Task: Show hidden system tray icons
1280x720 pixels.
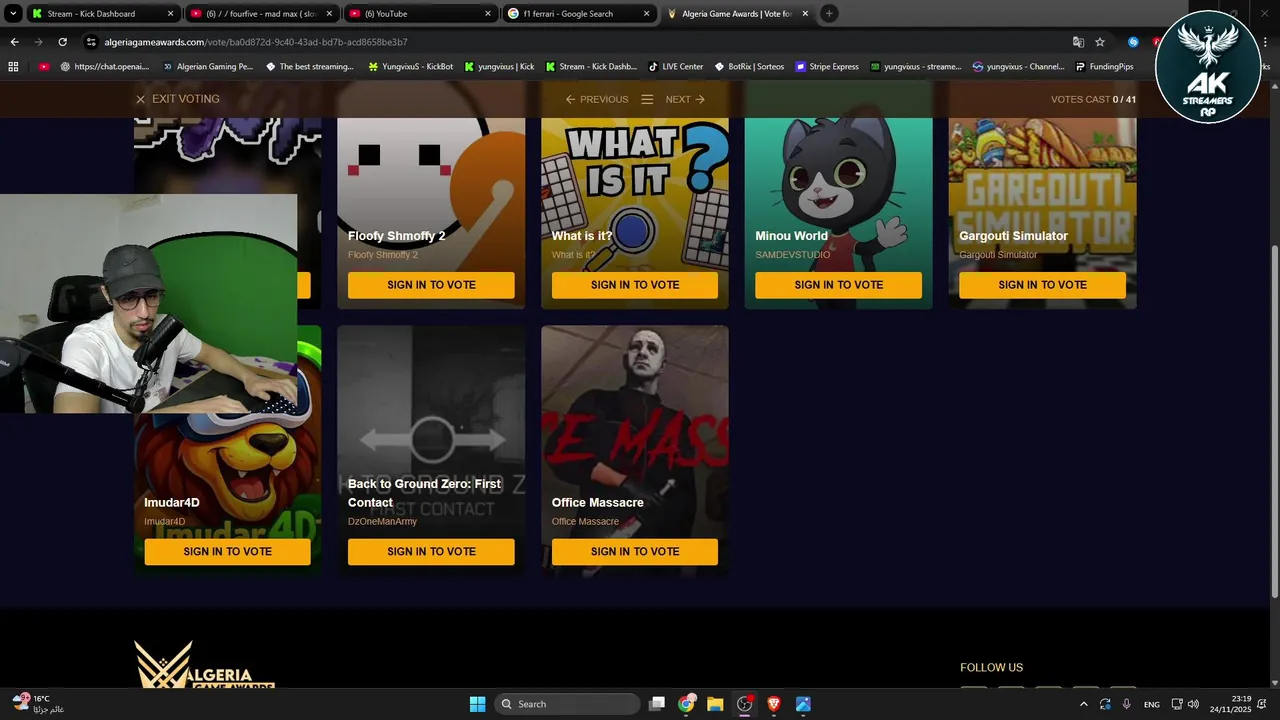Action: point(1084,704)
